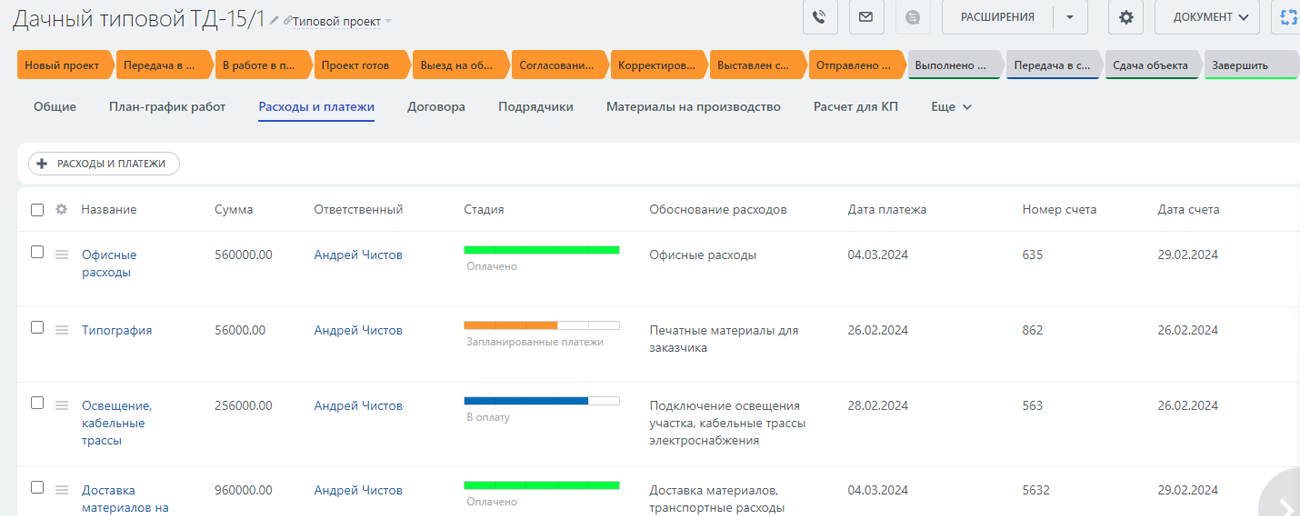Screen dimensions: 1300x516
Task: Click the pencil icon to edit project title
Action: point(275,21)
